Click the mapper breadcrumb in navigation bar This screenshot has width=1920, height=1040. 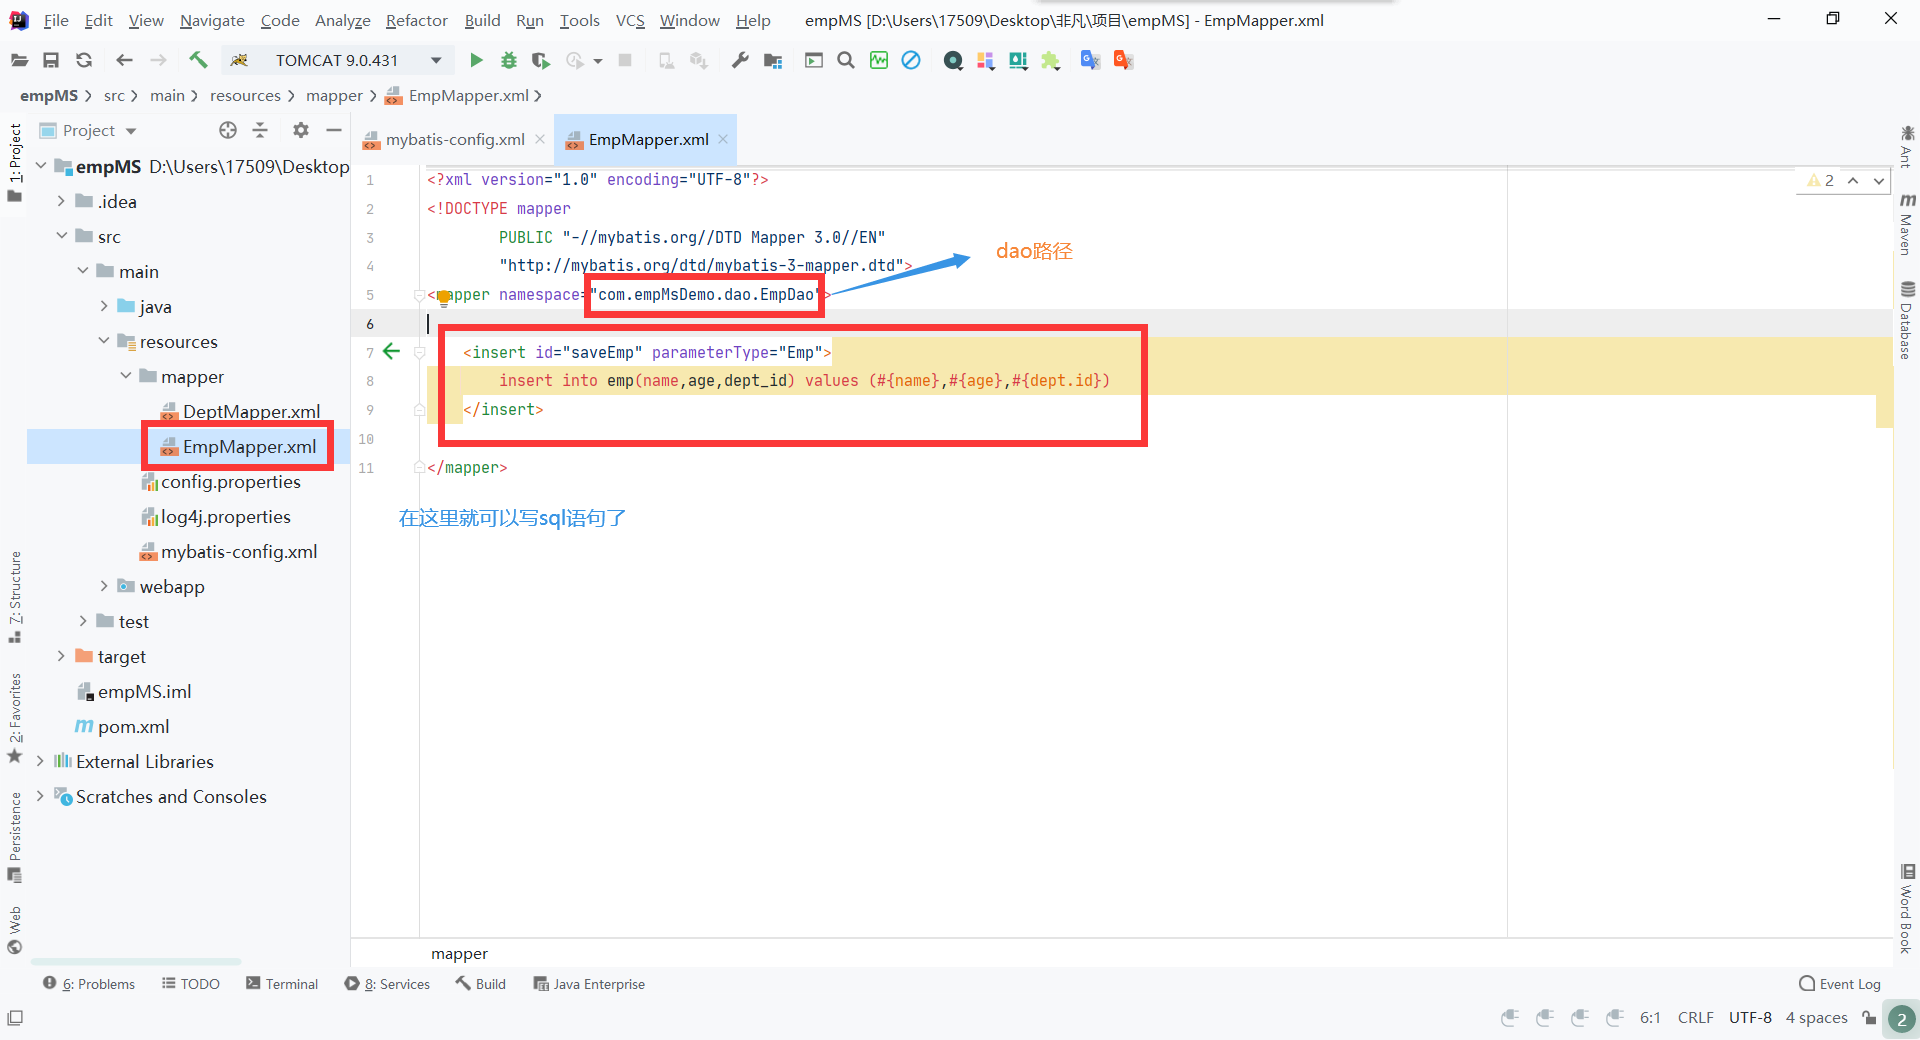click(334, 96)
